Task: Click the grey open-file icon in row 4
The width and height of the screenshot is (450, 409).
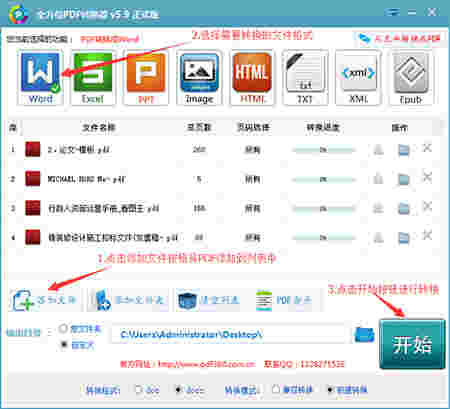Action: click(378, 238)
